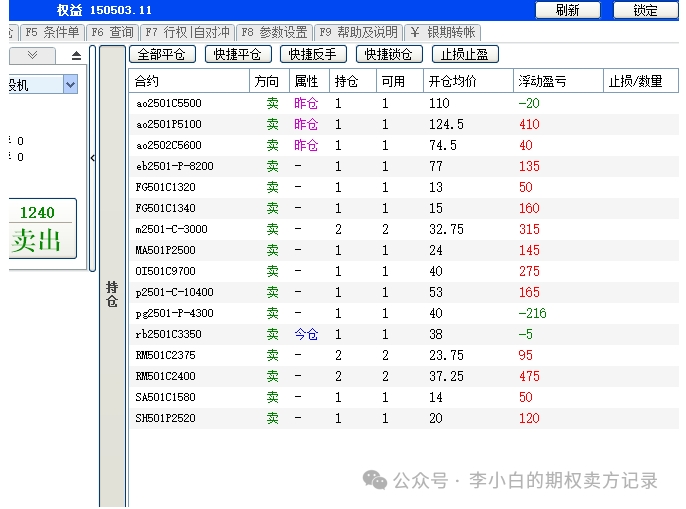
Task: Select the FG501C1340 position row
Action: (404, 208)
